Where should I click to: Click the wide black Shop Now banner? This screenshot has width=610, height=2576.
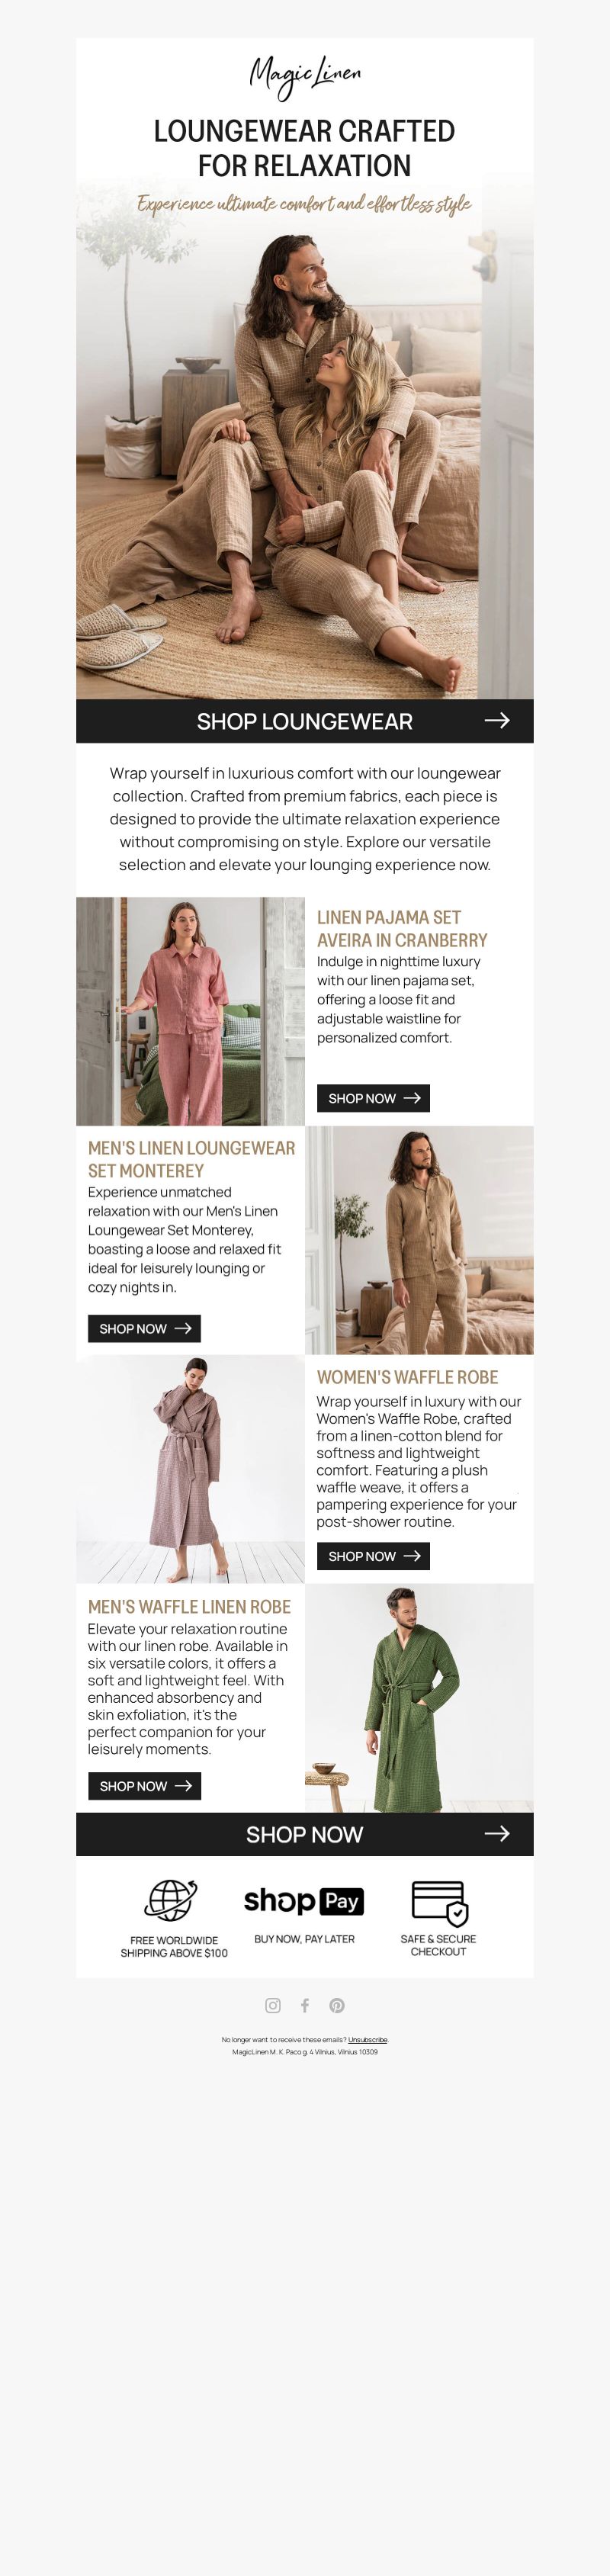[305, 1834]
